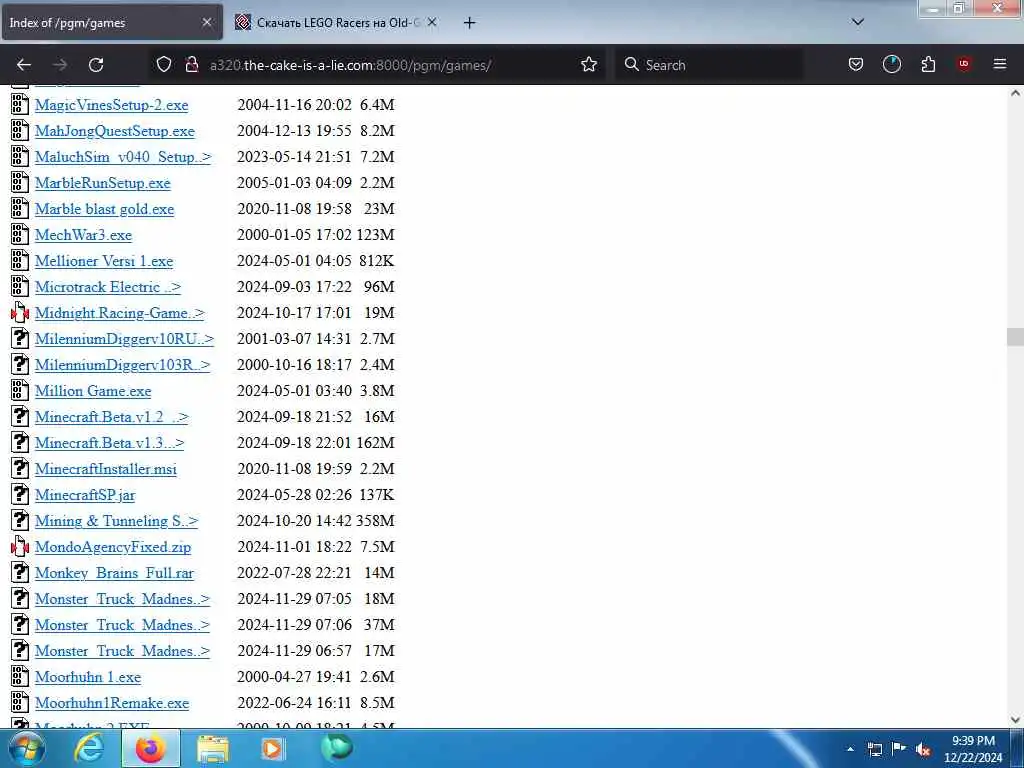Viewport: 1024px width, 768px height.
Task: Open a new browser tab
Action: [x=469, y=23]
